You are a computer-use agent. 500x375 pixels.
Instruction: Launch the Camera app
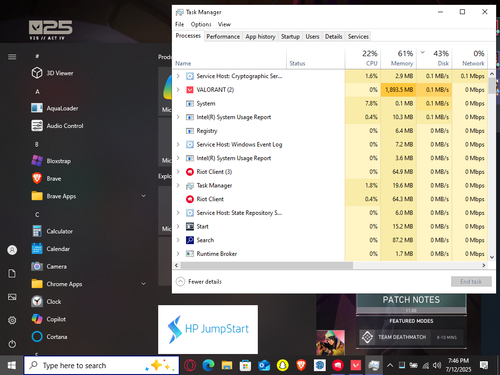click(x=49, y=266)
